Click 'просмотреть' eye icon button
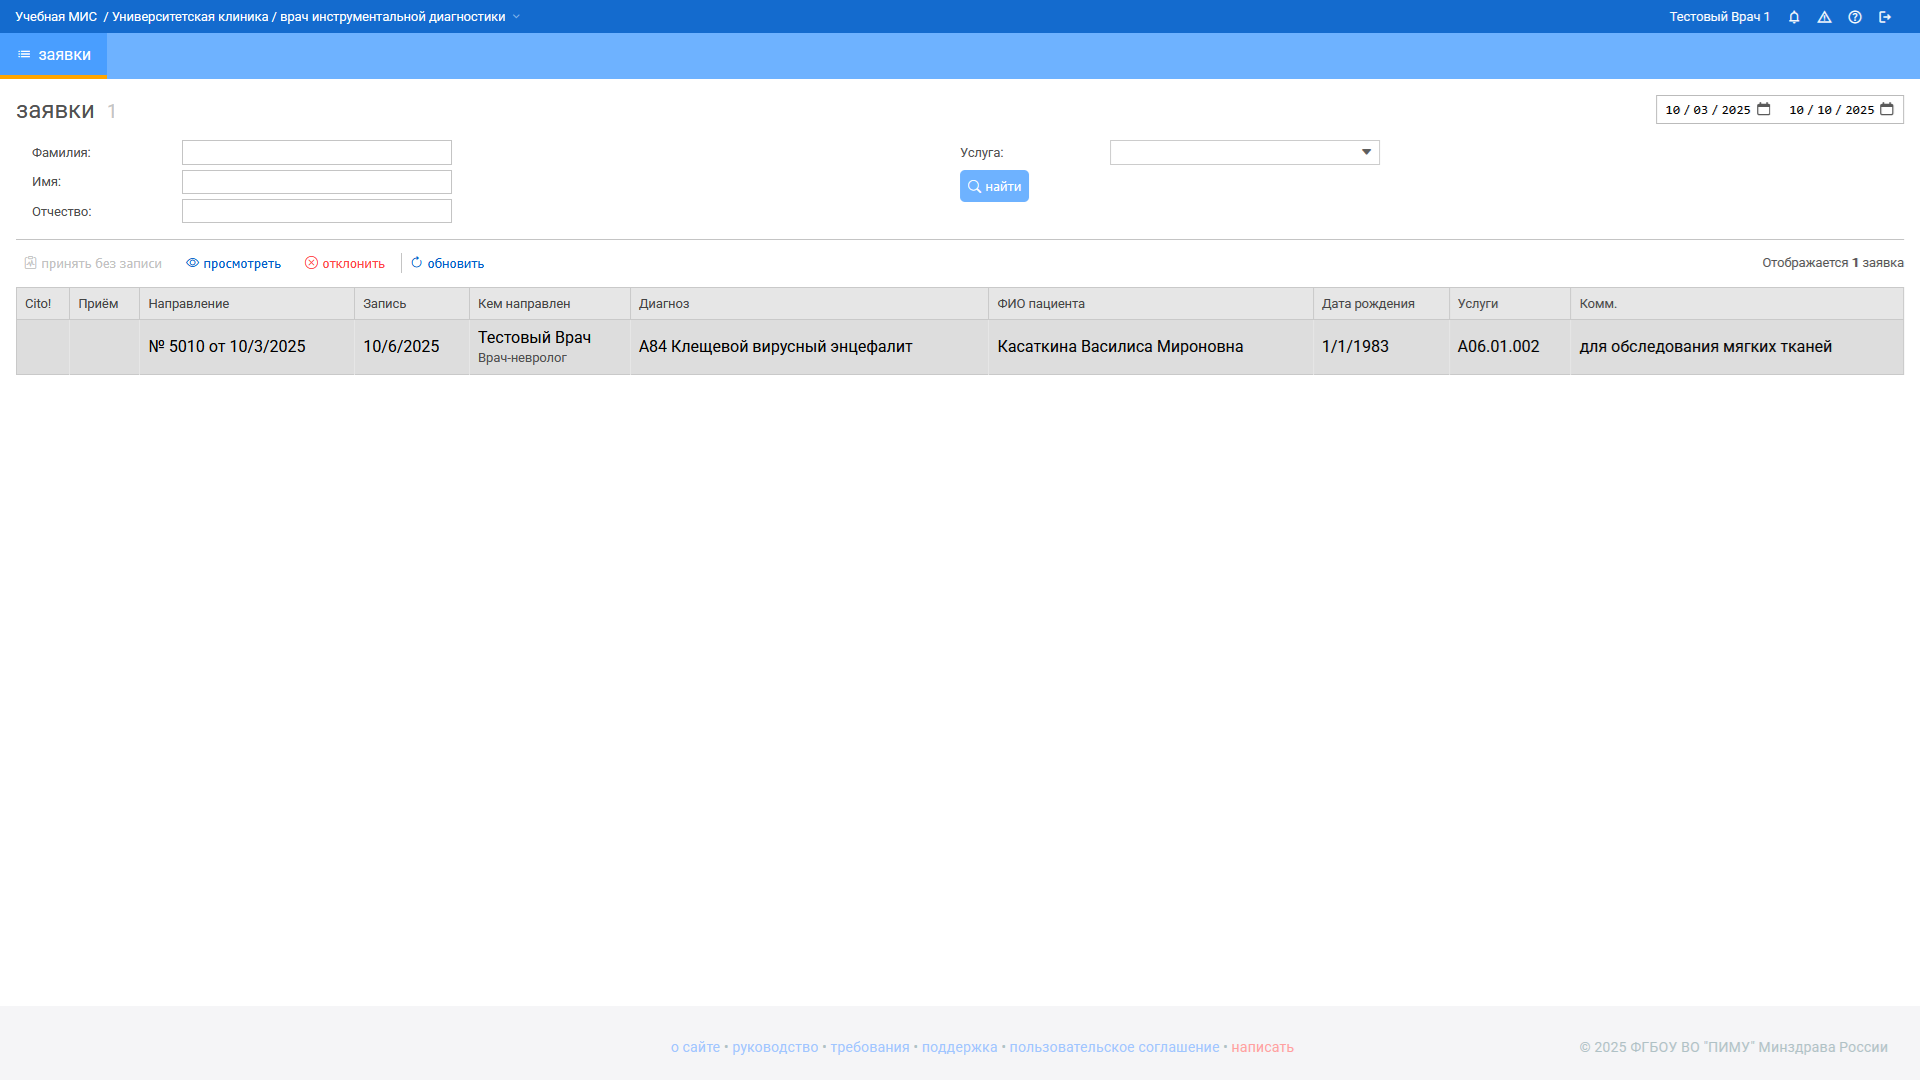 coord(233,263)
